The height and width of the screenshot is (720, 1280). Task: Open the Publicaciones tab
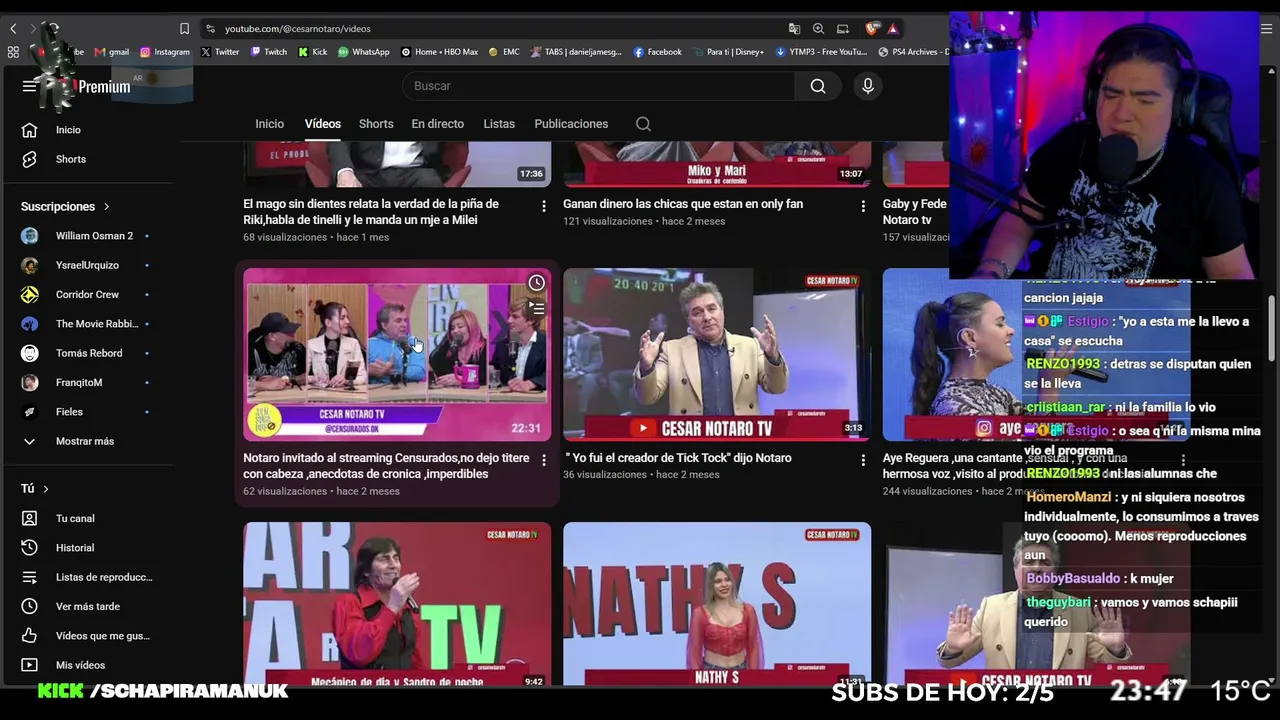pos(571,124)
